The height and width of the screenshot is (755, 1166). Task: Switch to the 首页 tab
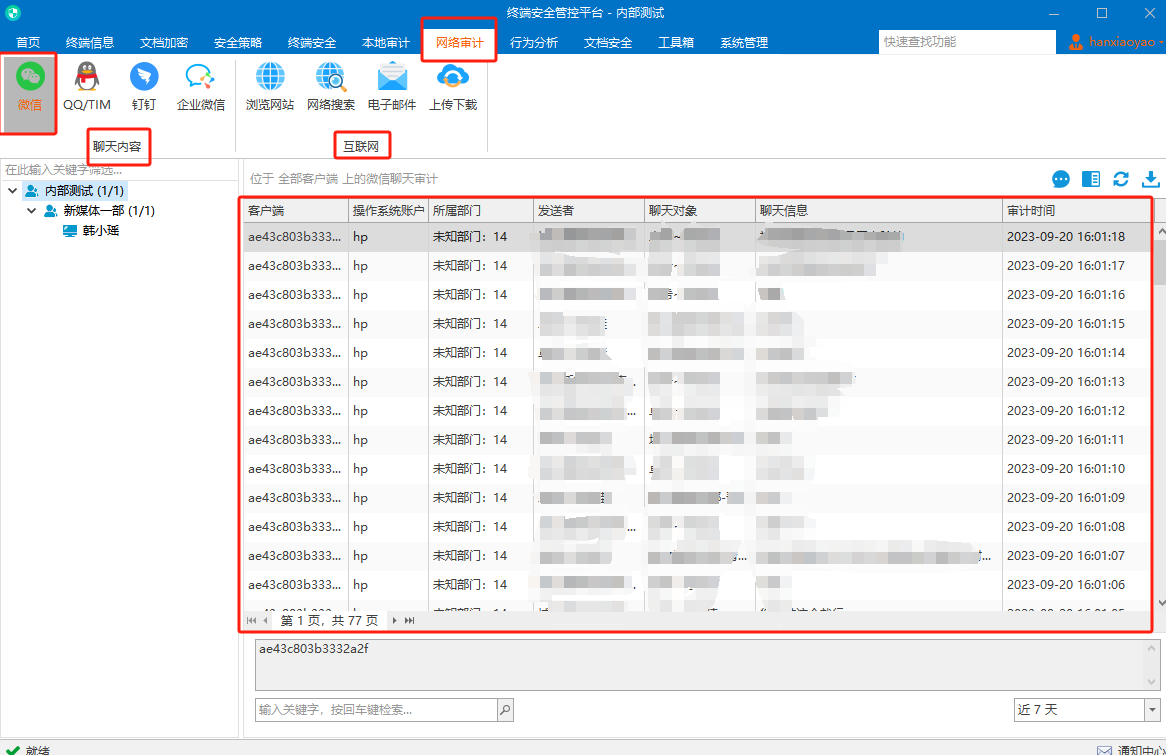tap(28, 42)
